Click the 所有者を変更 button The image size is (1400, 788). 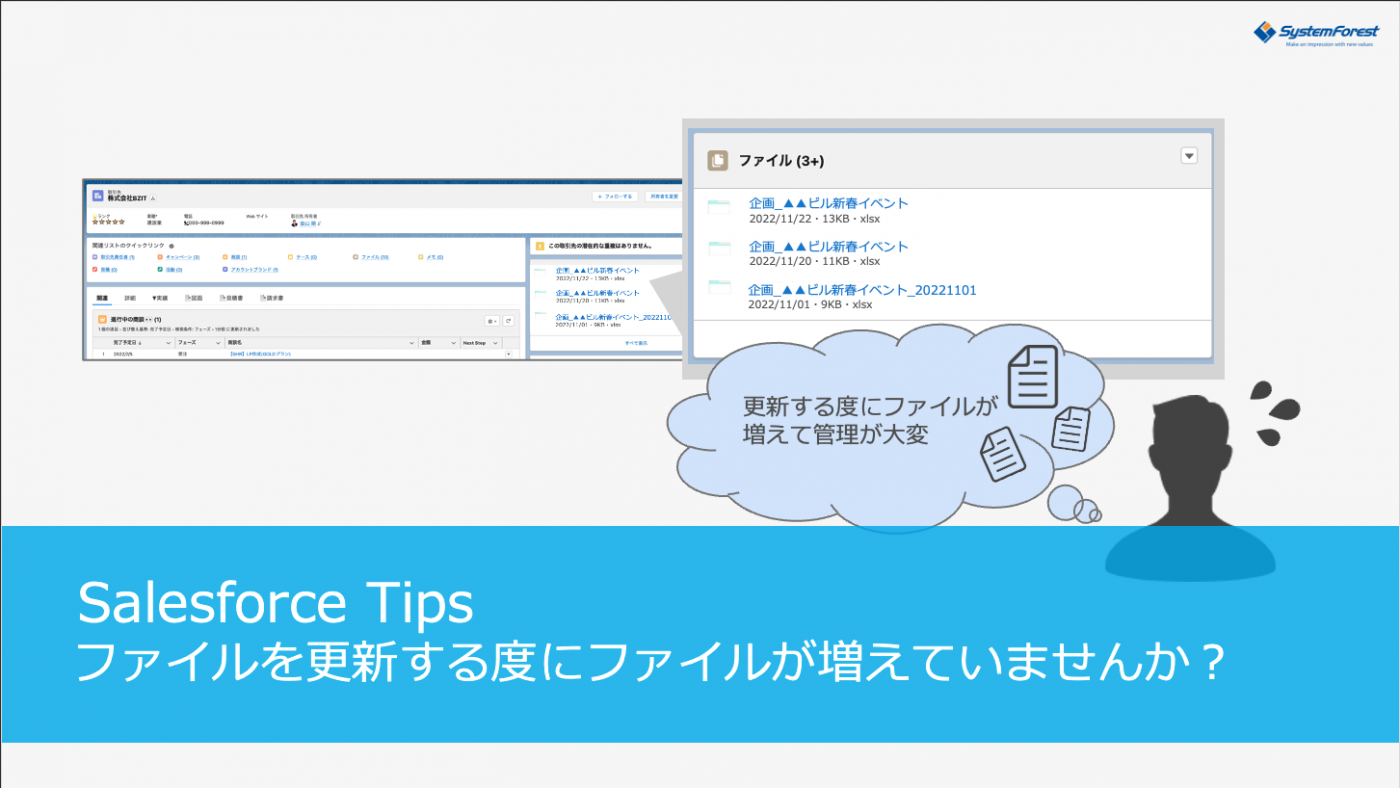click(665, 196)
